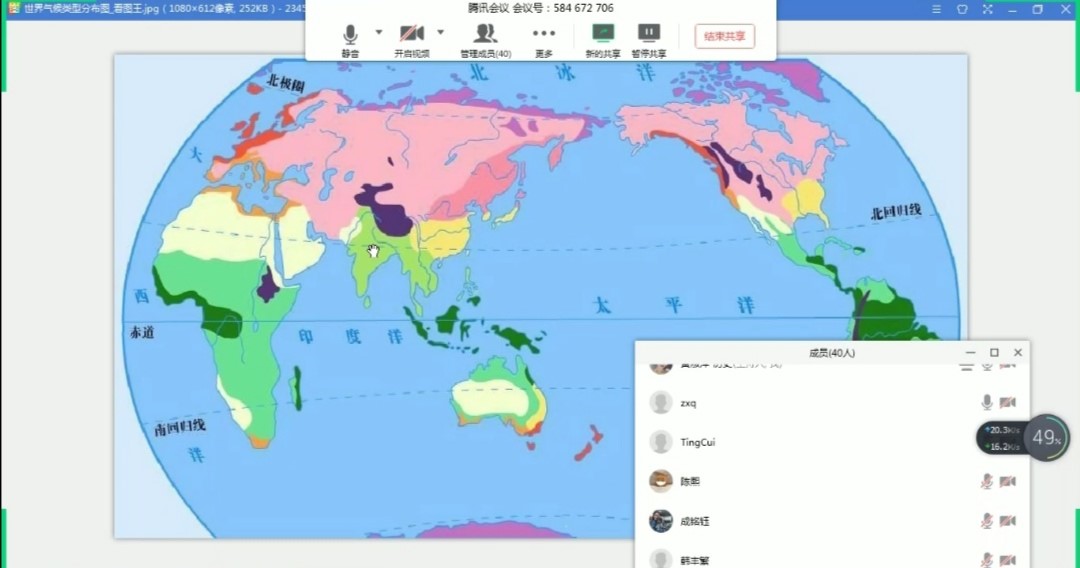Open the 更多 three-dots menu
1080x568 pixels.
click(543, 35)
